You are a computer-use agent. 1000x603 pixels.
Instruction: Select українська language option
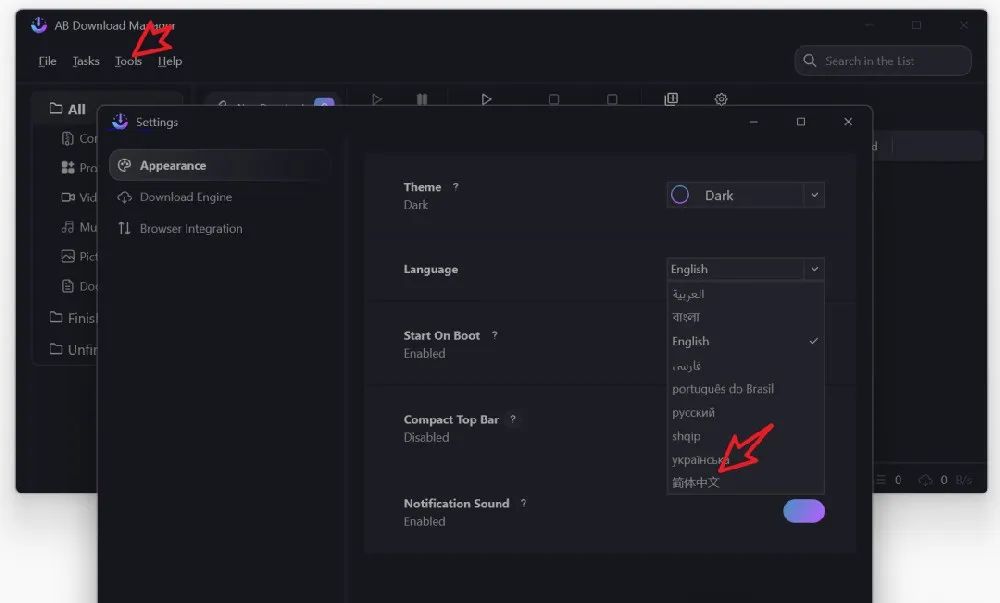tap(746, 460)
